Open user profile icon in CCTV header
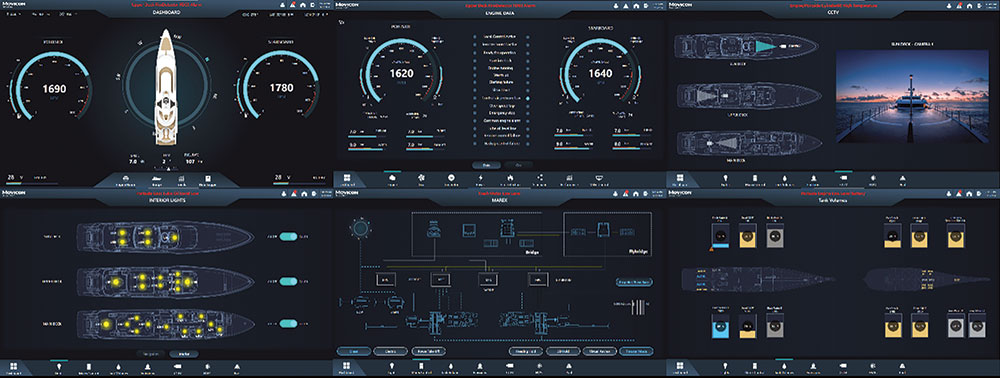 [x=948, y=6]
